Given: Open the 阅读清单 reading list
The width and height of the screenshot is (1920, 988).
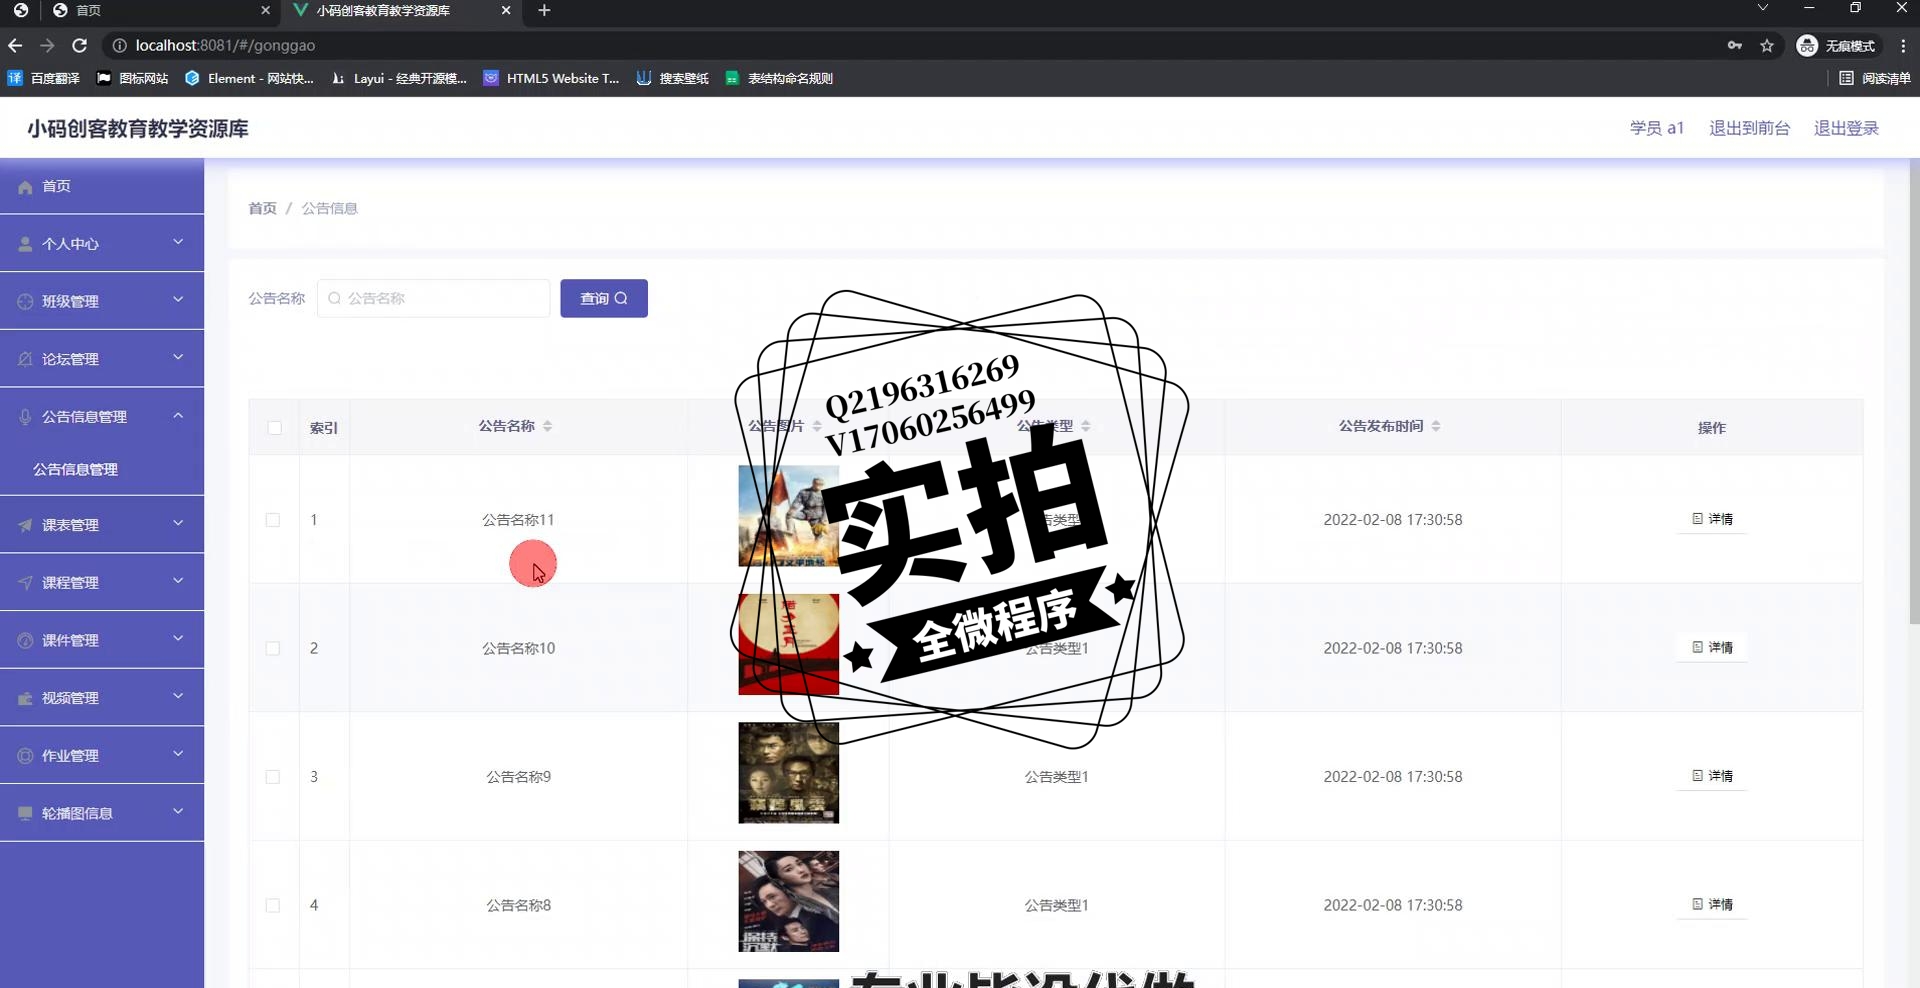Looking at the screenshot, I should [1875, 78].
